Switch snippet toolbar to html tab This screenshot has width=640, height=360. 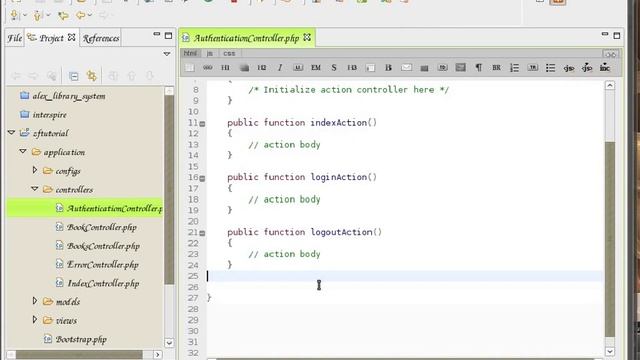[x=190, y=53]
